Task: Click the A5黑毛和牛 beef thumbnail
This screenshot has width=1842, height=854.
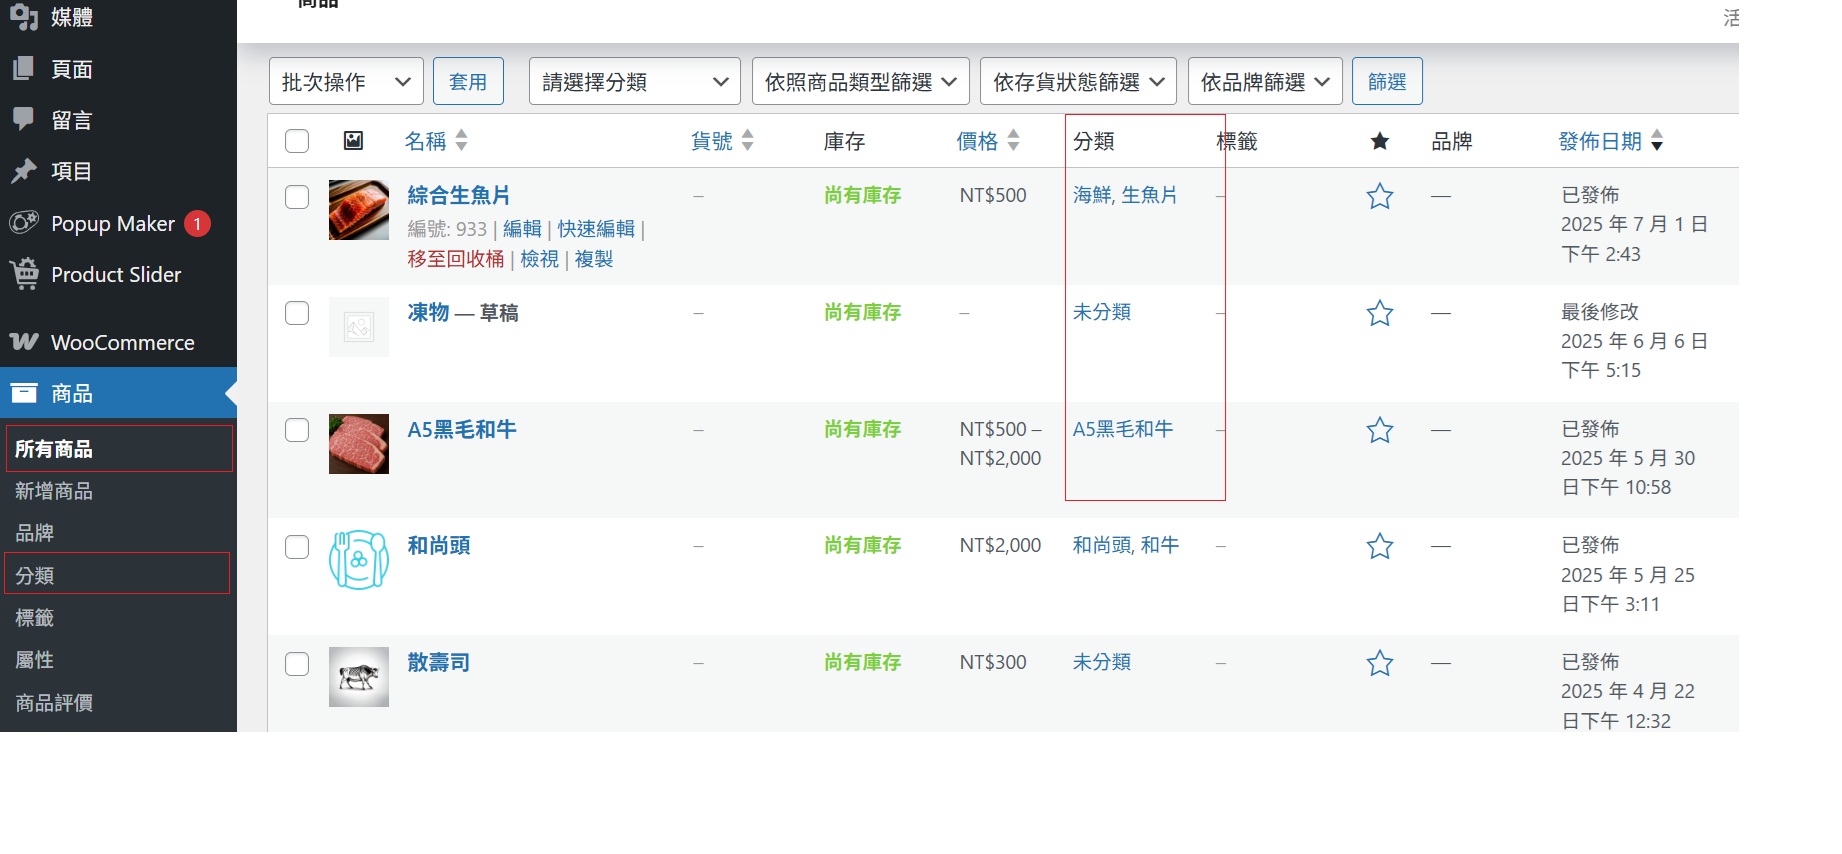Action: 359,444
